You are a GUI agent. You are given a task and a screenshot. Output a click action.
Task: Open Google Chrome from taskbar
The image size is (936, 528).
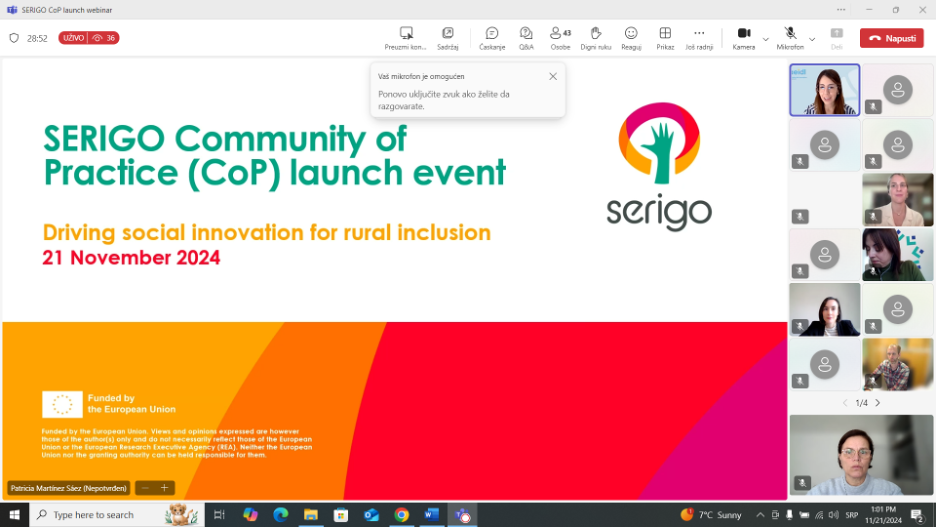point(401,515)
